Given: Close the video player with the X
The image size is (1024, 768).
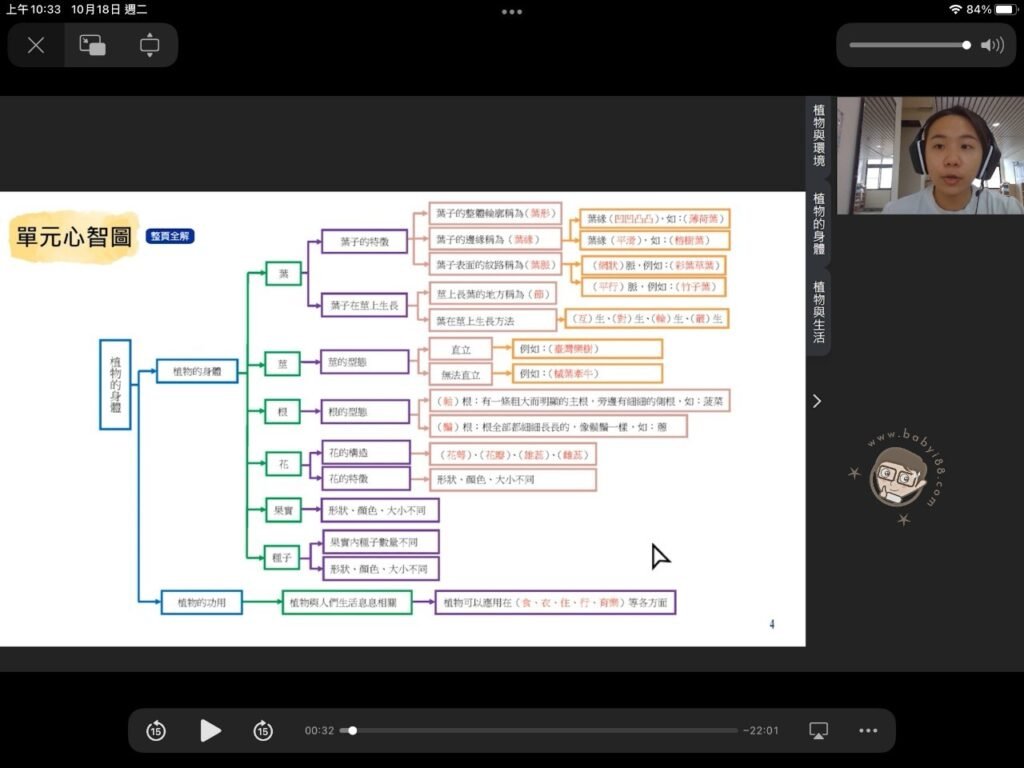Looking at the screenshot, I should 36,45.
